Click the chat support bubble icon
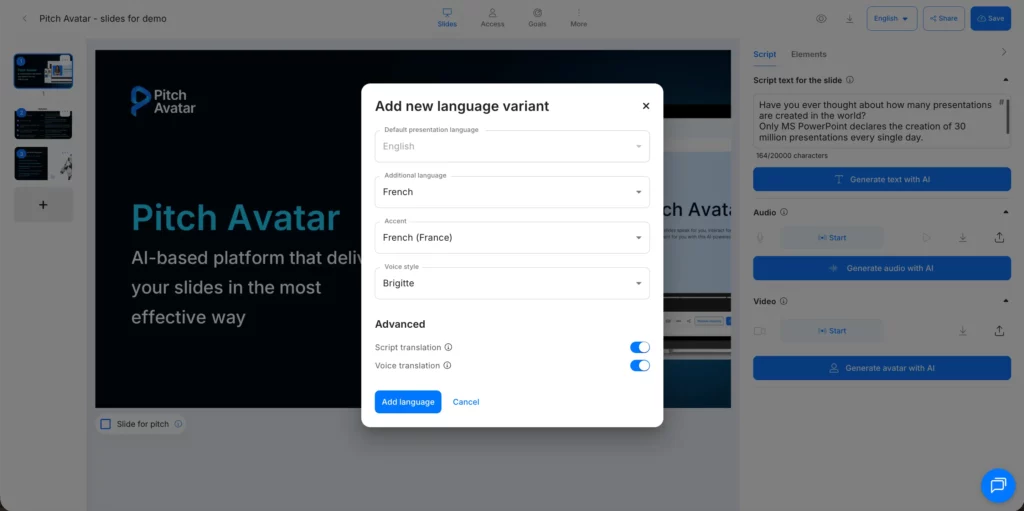Viewport: 1024px width, 511px height. pyautogui.click(x=997, y=485)
